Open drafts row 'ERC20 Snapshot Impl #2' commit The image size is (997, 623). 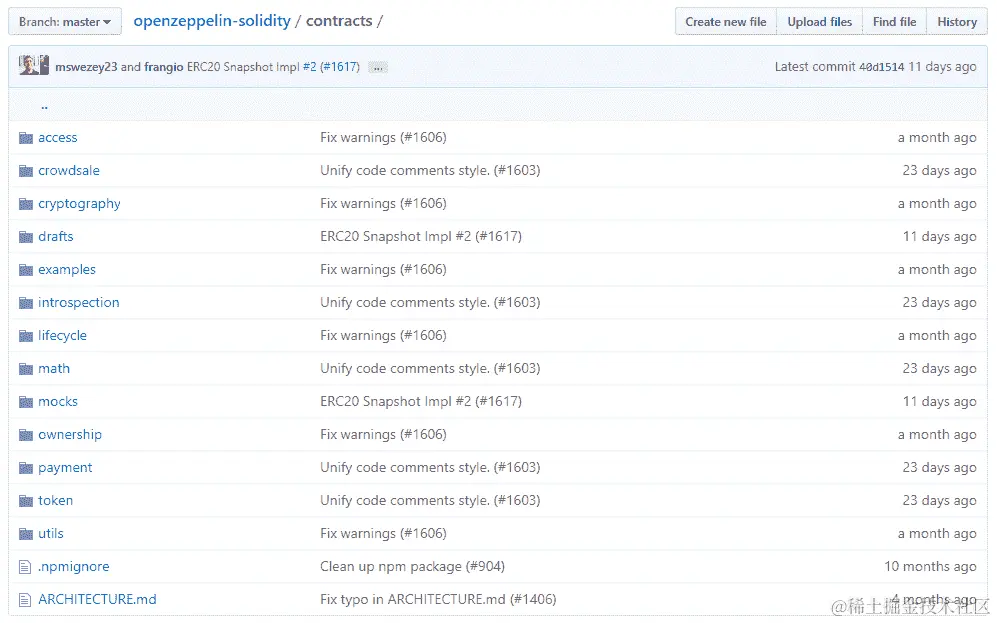(x=421, y=236)
